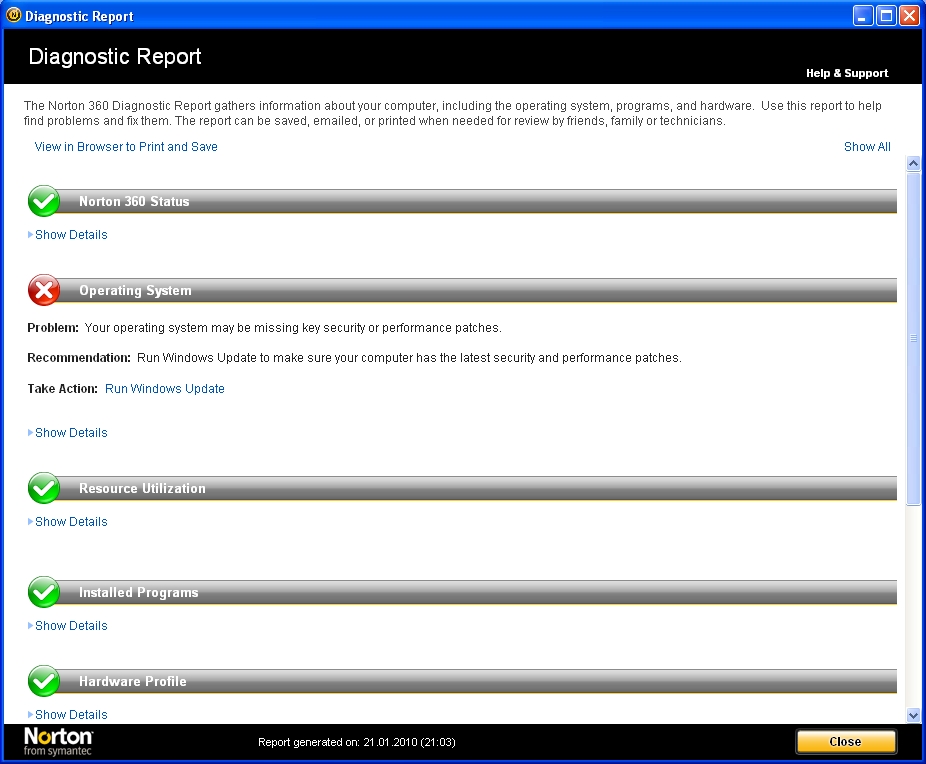This screenshot has width=926, height=764.
Task: Click the Show All link
Action: pos(867,146)
